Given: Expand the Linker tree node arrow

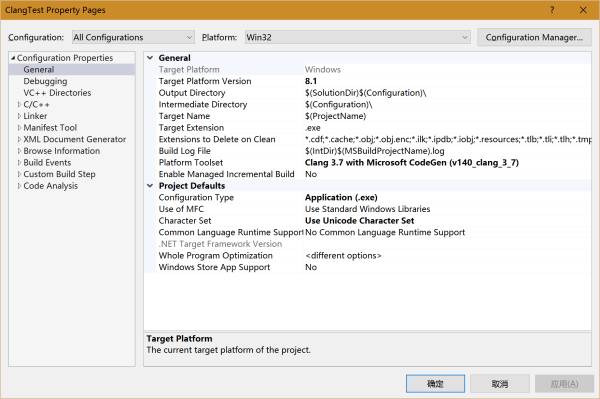Looking at the screenshot, I should pos(19,116).
